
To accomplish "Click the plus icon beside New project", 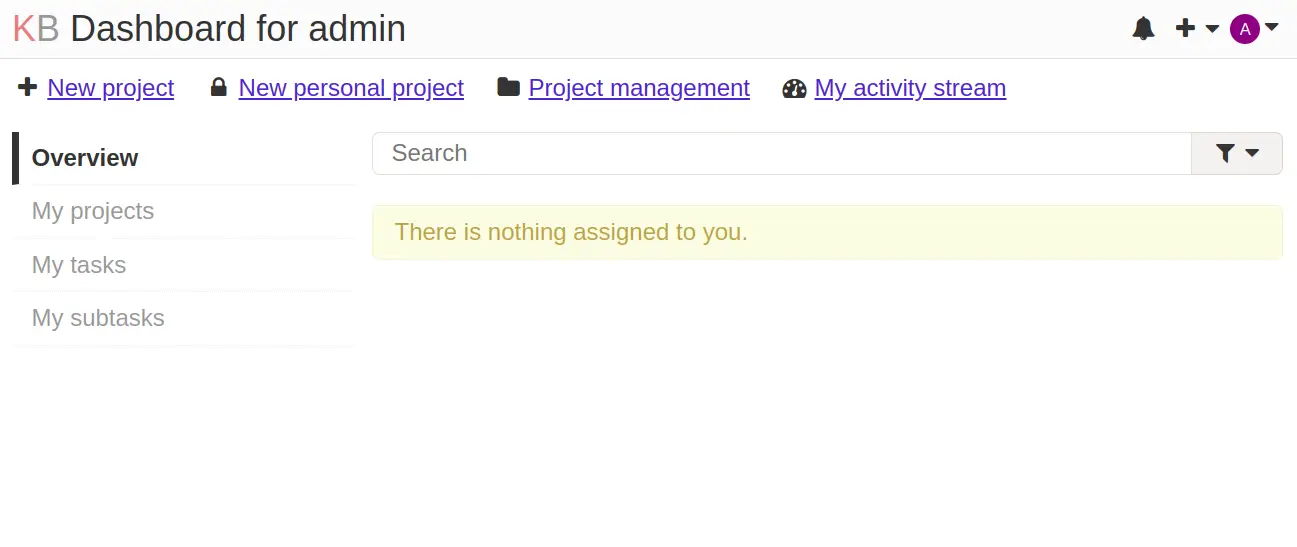I will (28, 87).
